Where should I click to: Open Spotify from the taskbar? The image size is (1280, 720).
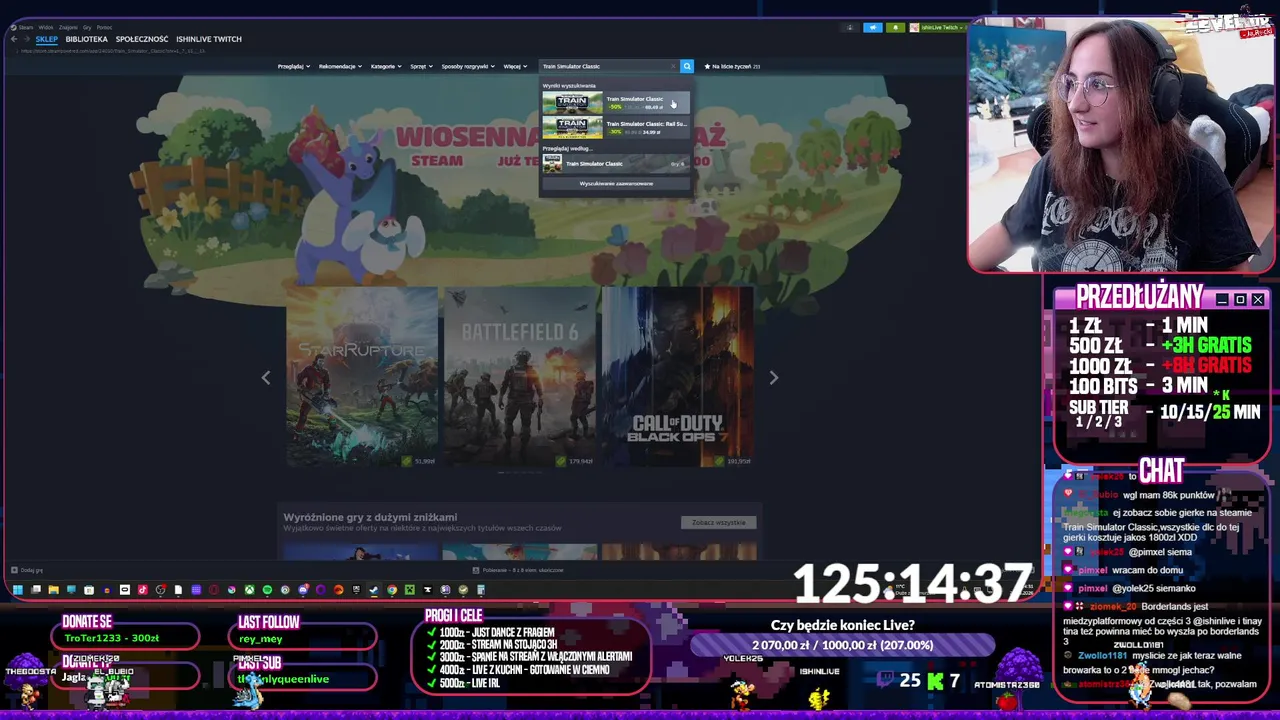(267, 590)
